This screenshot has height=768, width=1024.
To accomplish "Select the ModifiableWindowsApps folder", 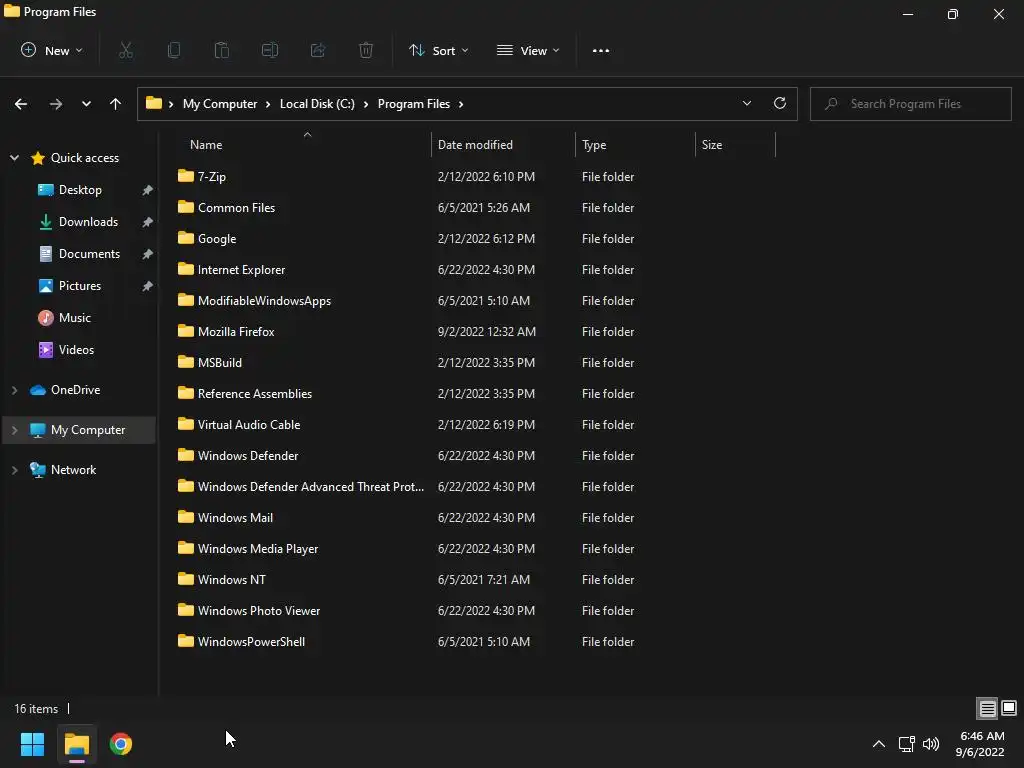I will point(264,300).
